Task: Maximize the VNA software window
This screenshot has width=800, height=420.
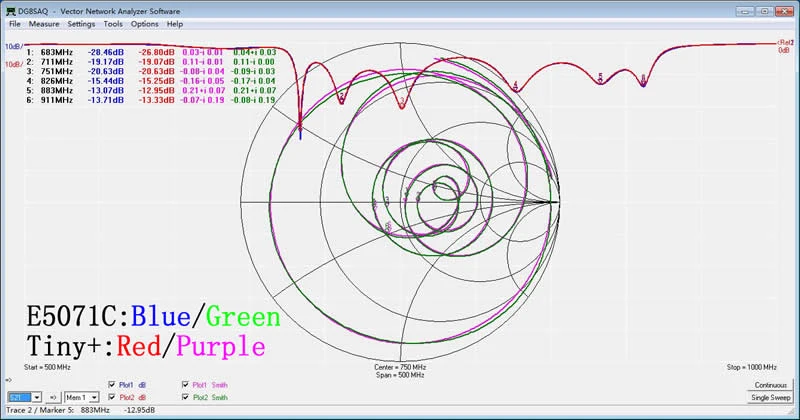Action: click(x=764, y=11)
